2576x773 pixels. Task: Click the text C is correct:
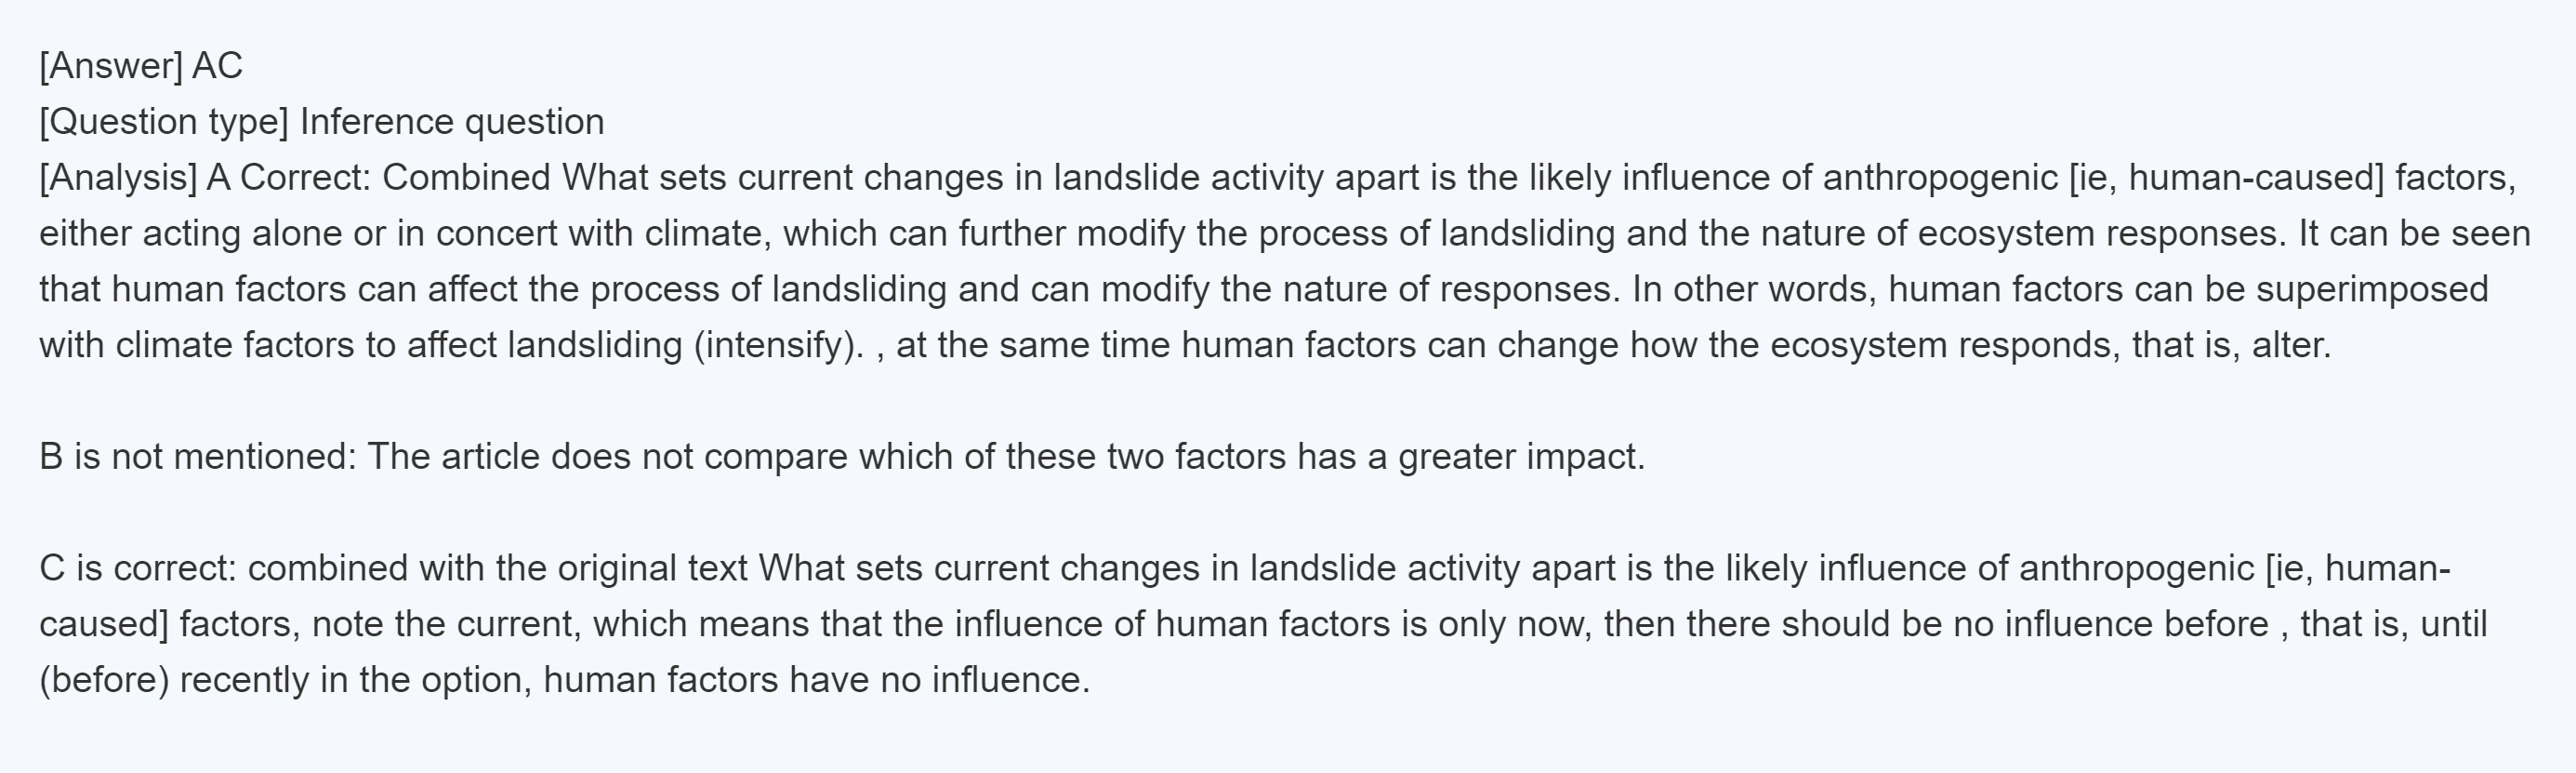pyautogui.click(x=138, y=569)
